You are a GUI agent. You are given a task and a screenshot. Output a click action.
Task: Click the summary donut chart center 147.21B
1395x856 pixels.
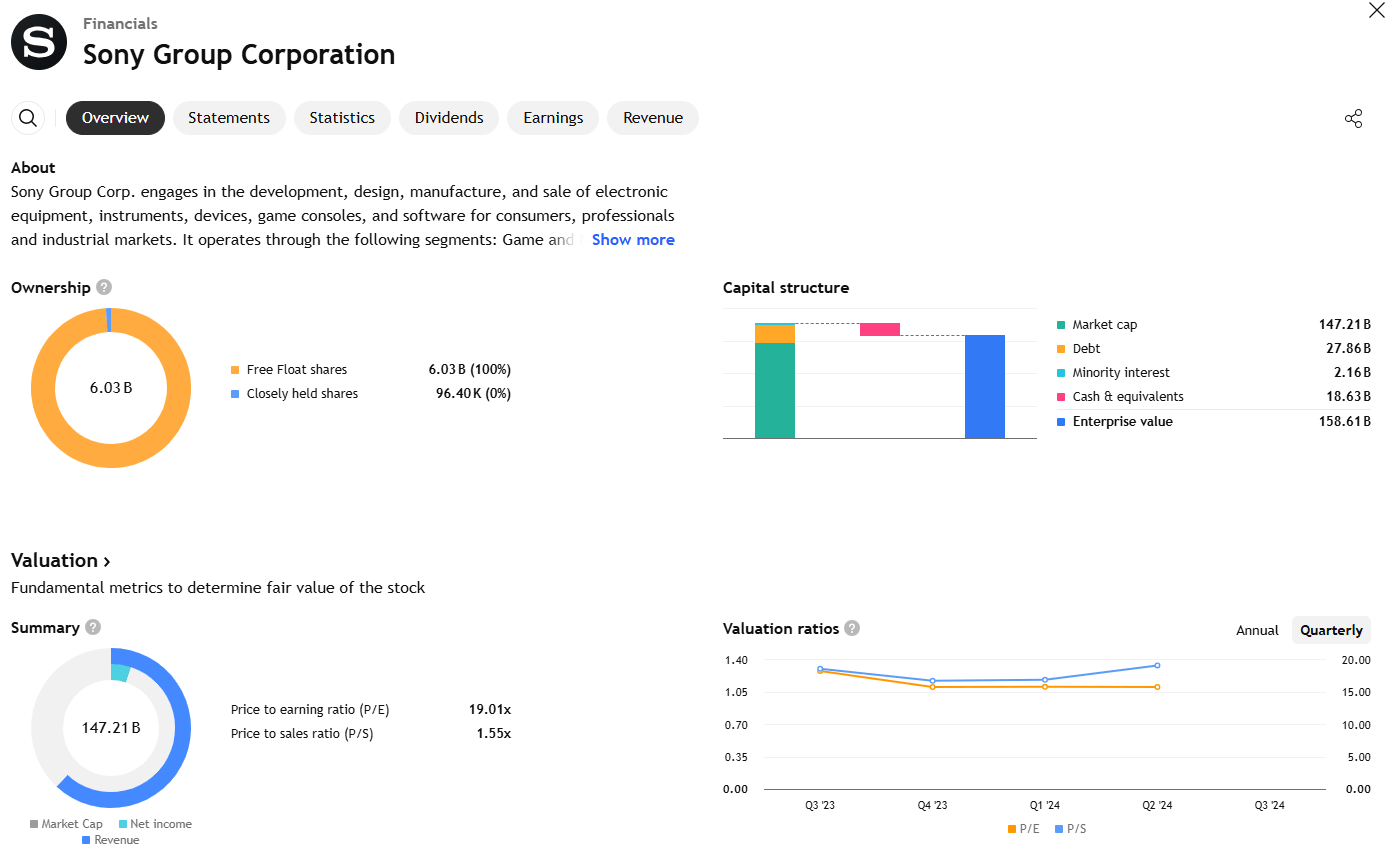click(111, 727)
